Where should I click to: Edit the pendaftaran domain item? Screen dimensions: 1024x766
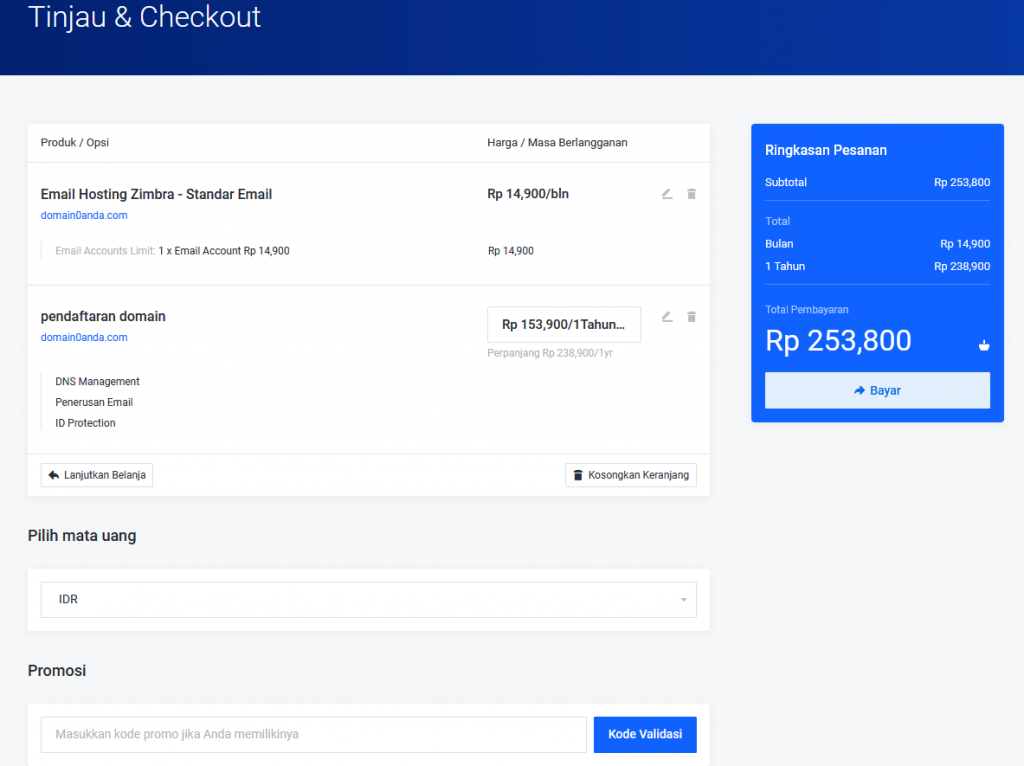coord(667,317)
